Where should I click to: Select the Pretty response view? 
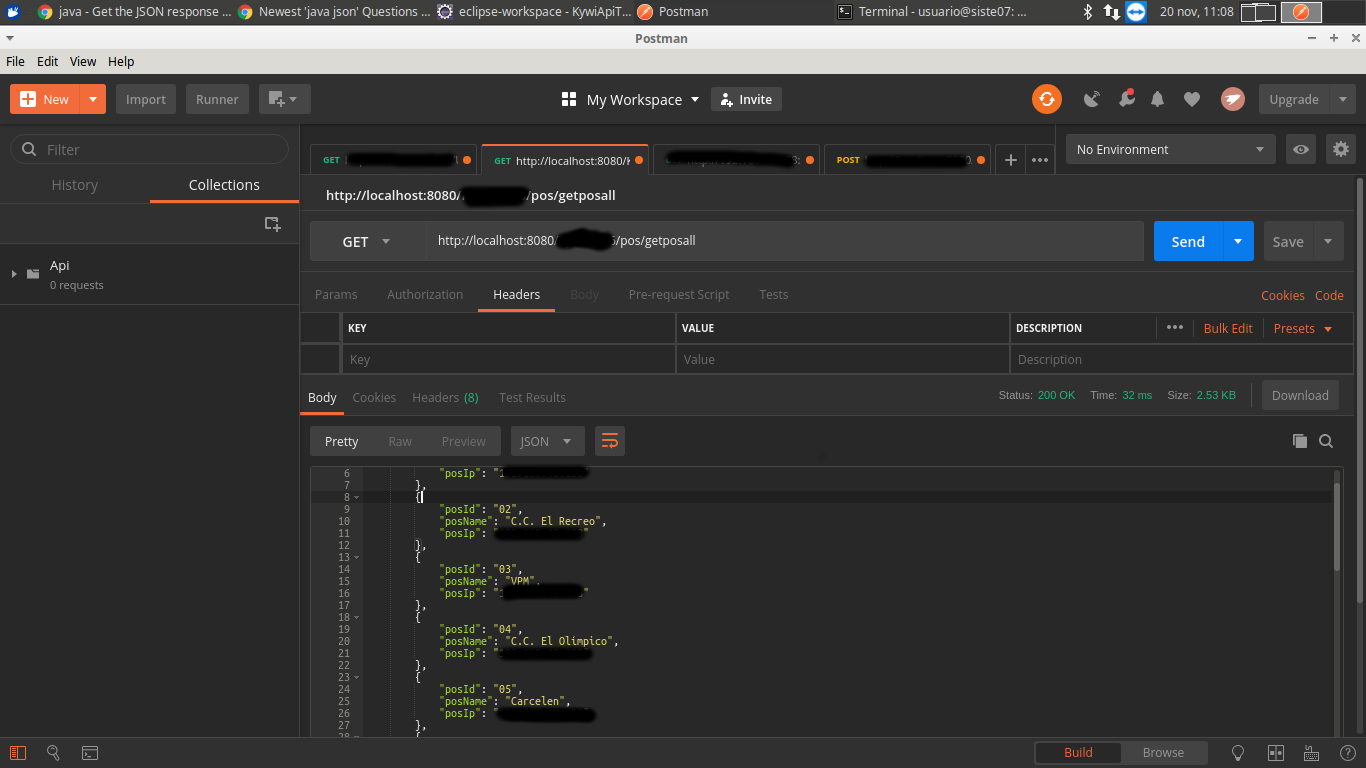point(341,441)
